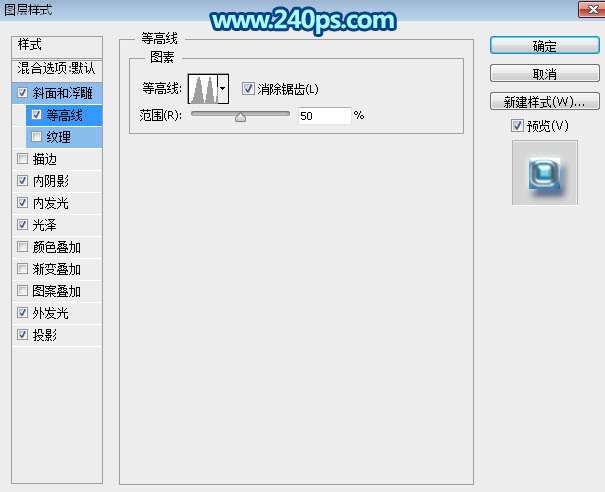The height and width of the screenshot is (492, 605).
Task: Expand the 等高线 contour preset dropdown arrow
Action: (223, 89)
